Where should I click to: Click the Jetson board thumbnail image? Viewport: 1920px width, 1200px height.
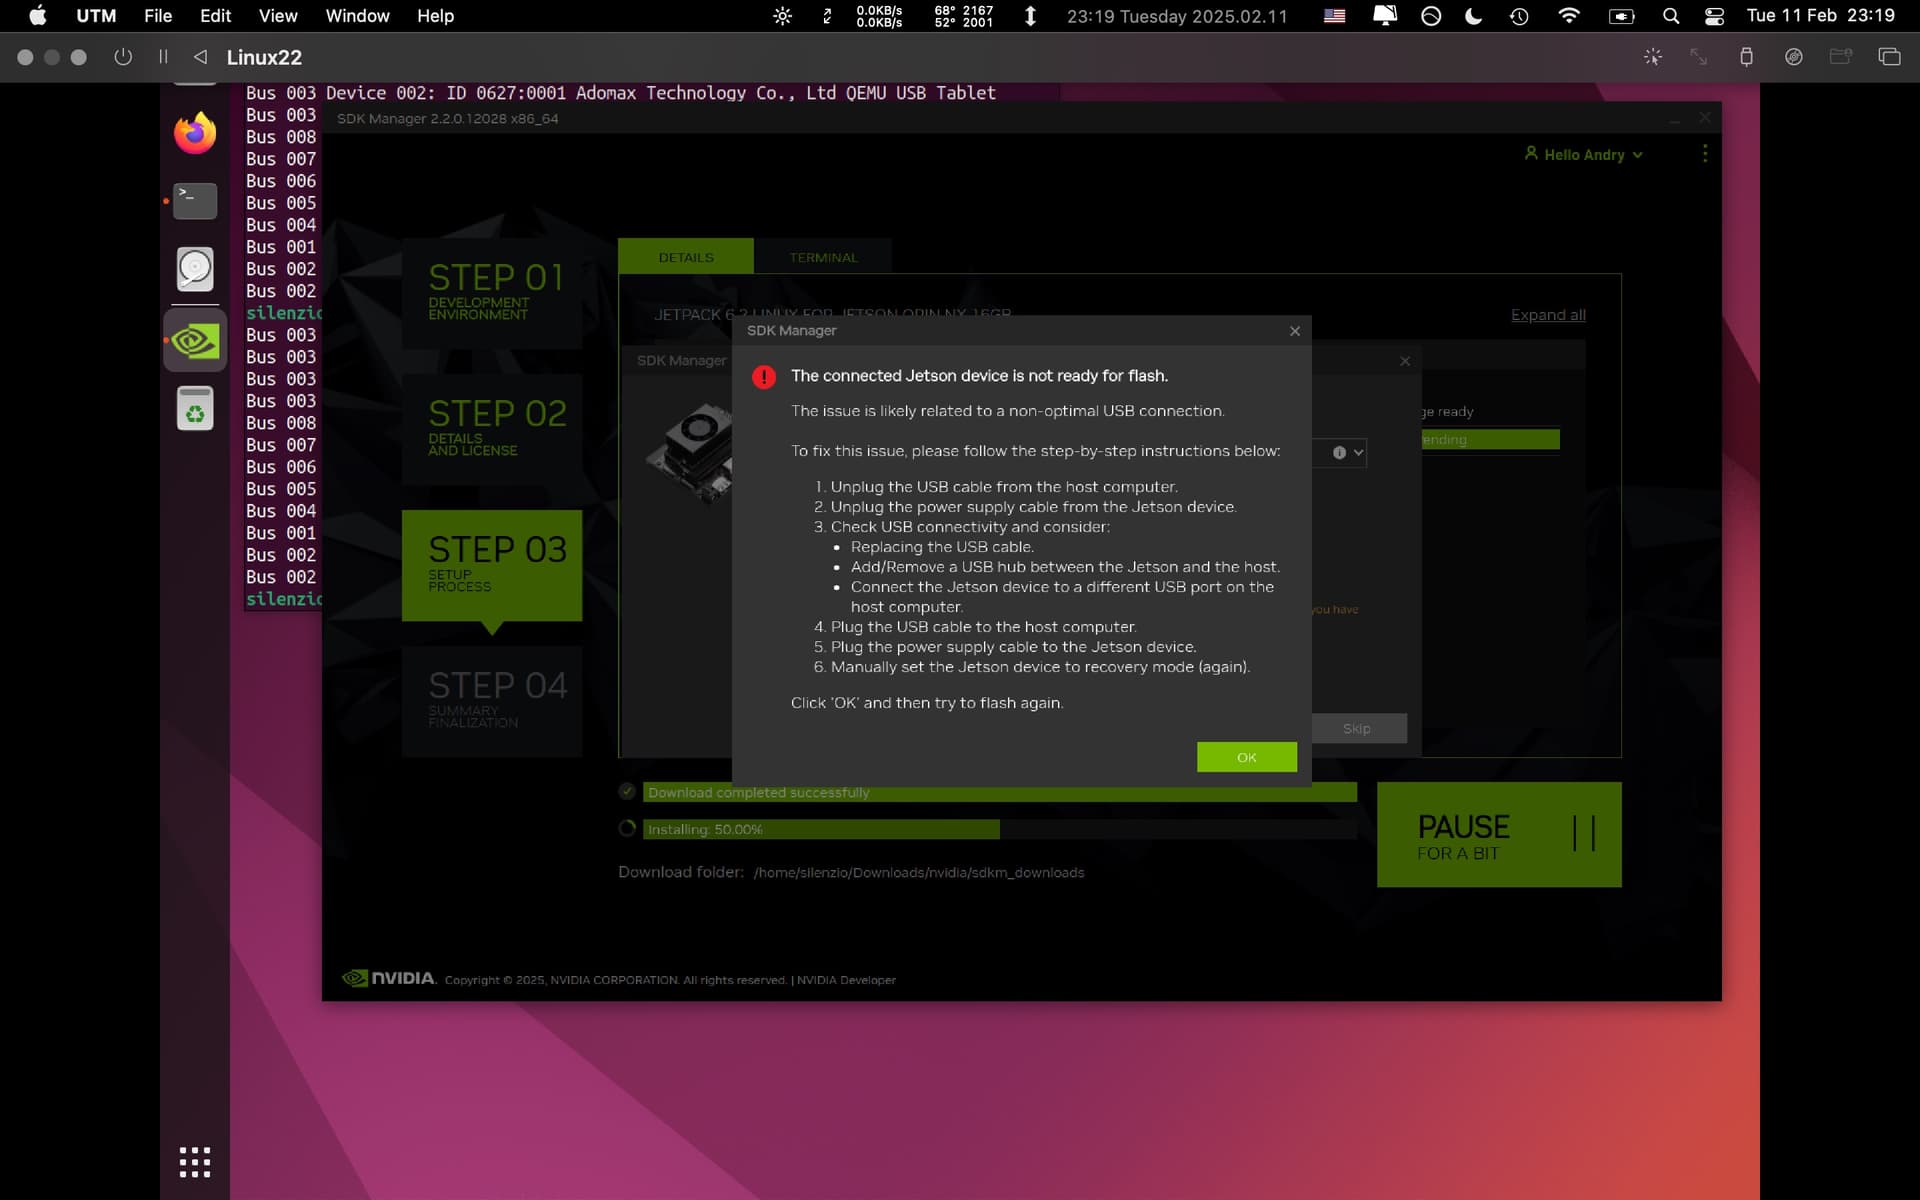coord(690,453)
